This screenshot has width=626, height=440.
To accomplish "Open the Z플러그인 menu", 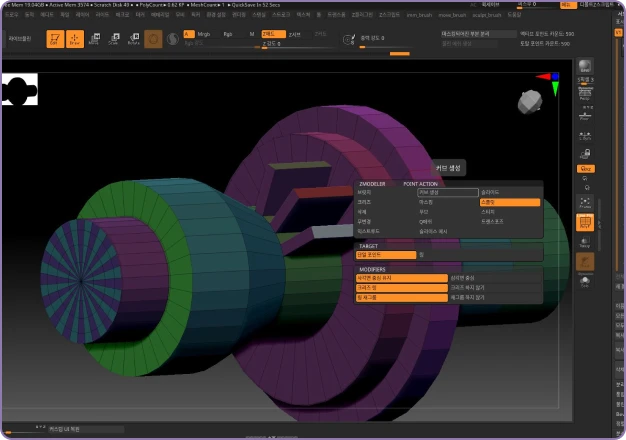I will 362,15.
